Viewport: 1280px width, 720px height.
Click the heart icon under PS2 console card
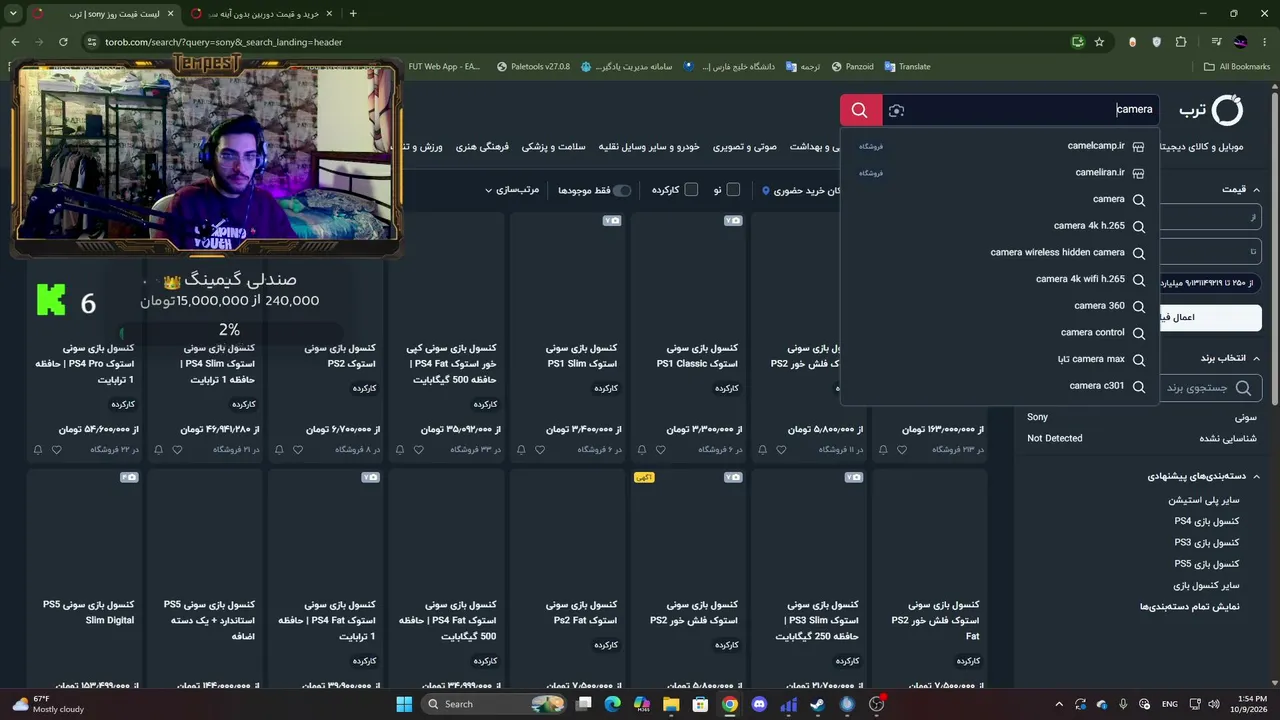click(x=299, y=450)
